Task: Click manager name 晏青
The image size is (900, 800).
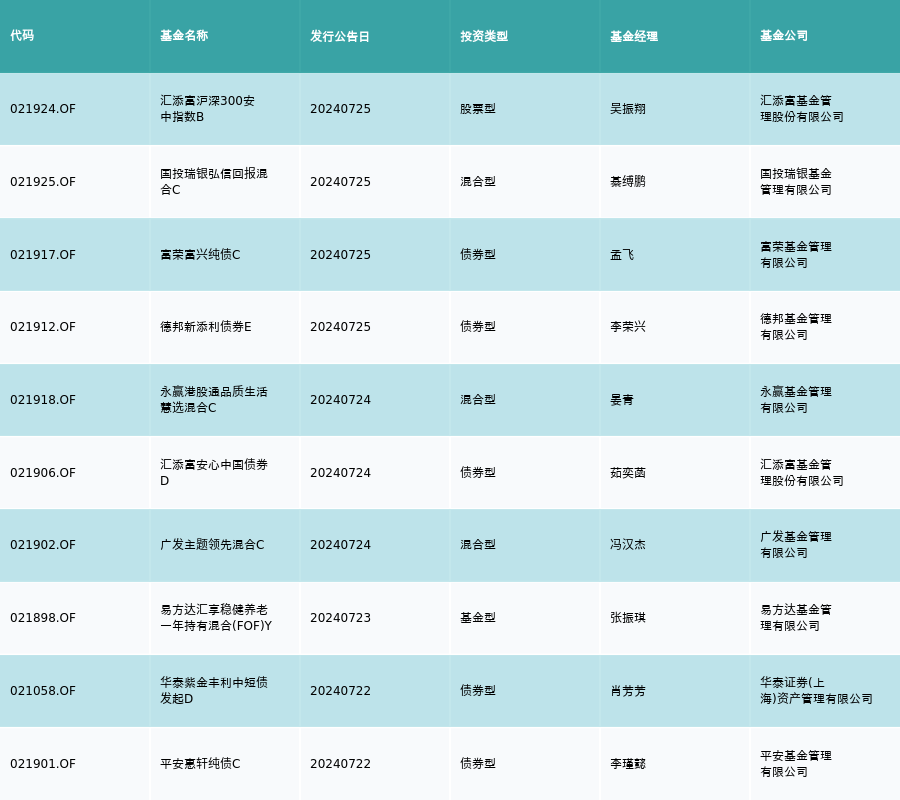Action: click(x=622, y=399)
